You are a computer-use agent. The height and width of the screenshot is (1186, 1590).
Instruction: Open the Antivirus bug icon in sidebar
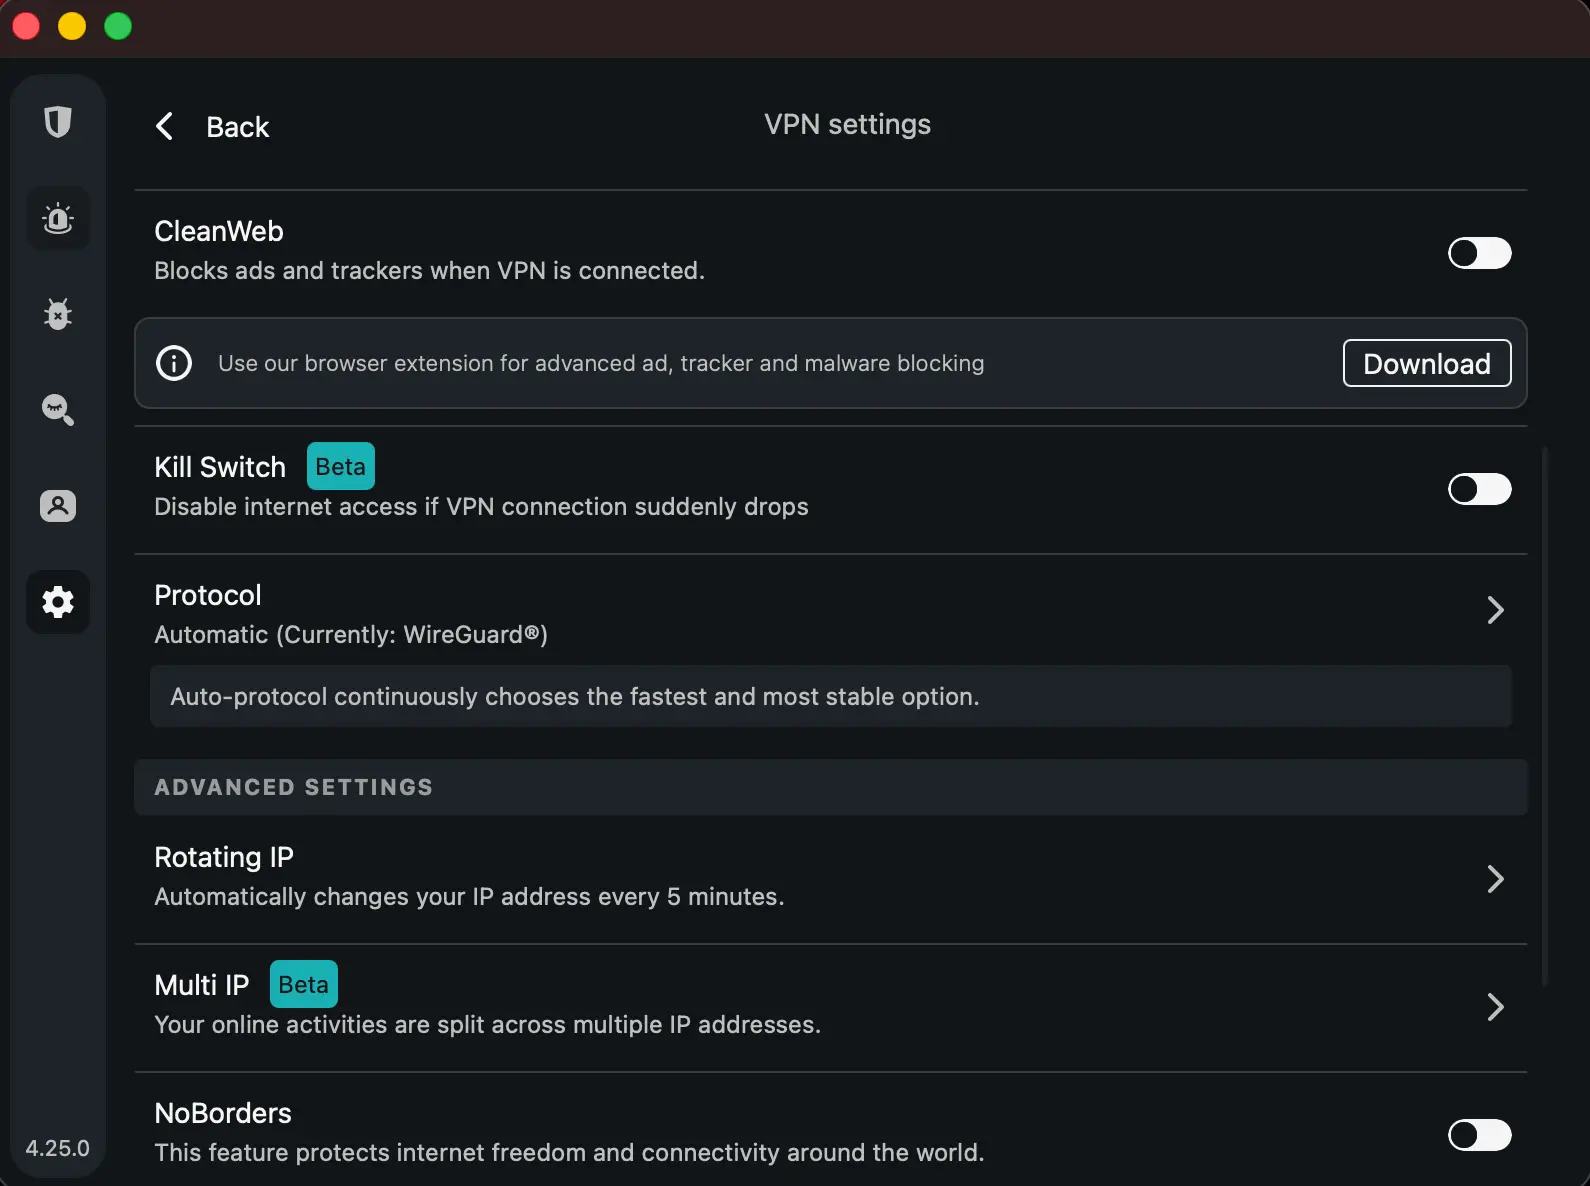[58, 314]
